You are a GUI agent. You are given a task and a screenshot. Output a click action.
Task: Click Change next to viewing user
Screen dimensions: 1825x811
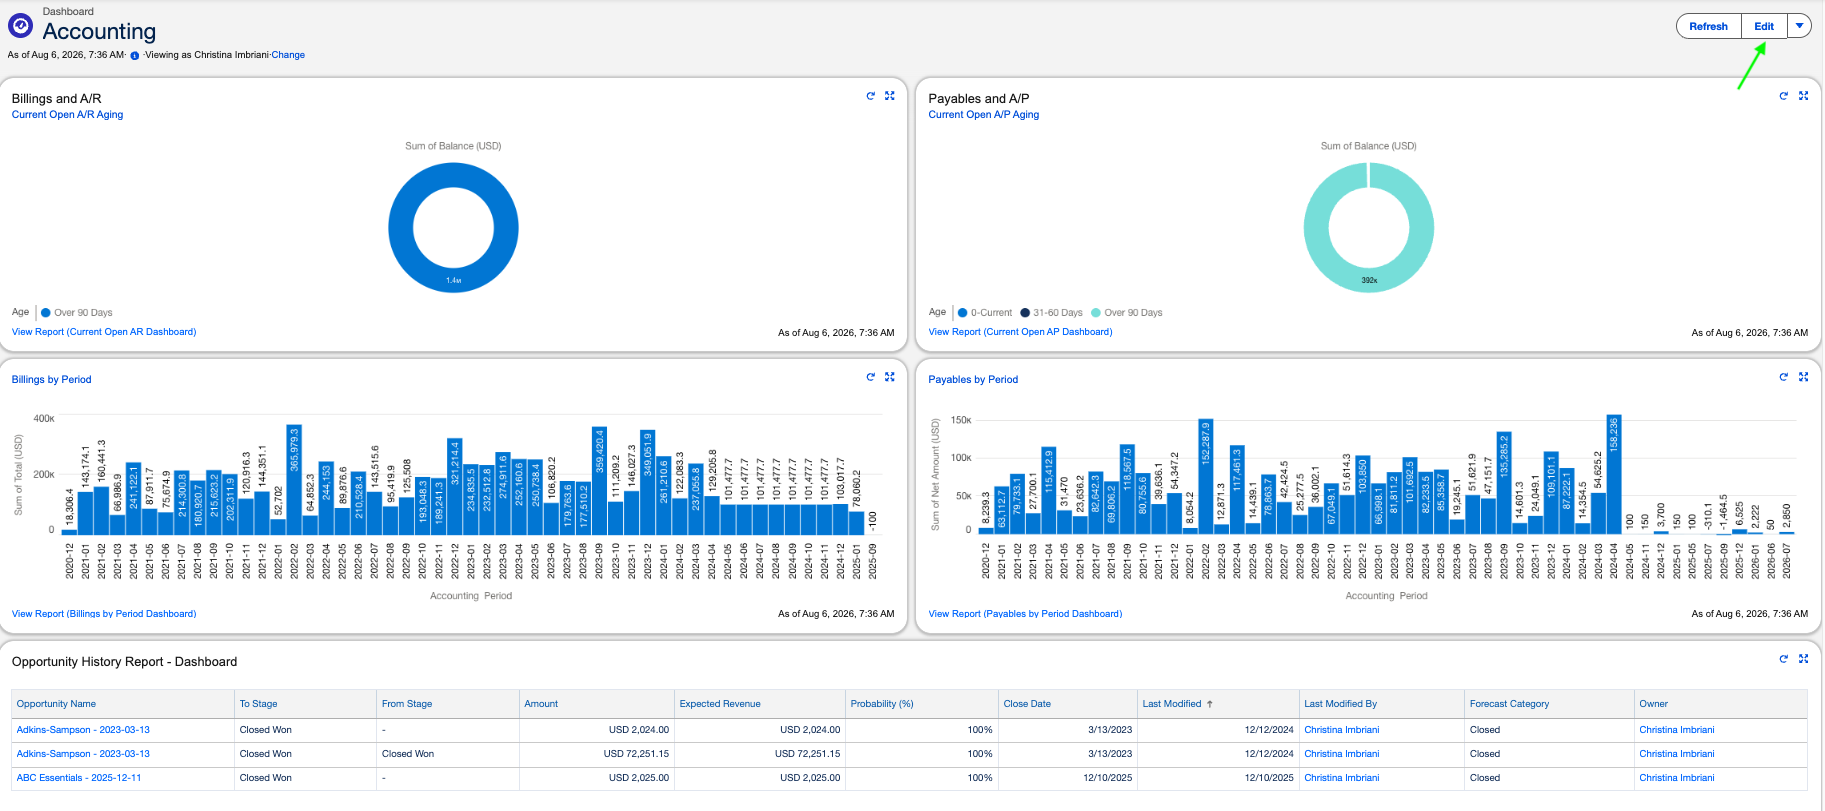tap(288, 55)
